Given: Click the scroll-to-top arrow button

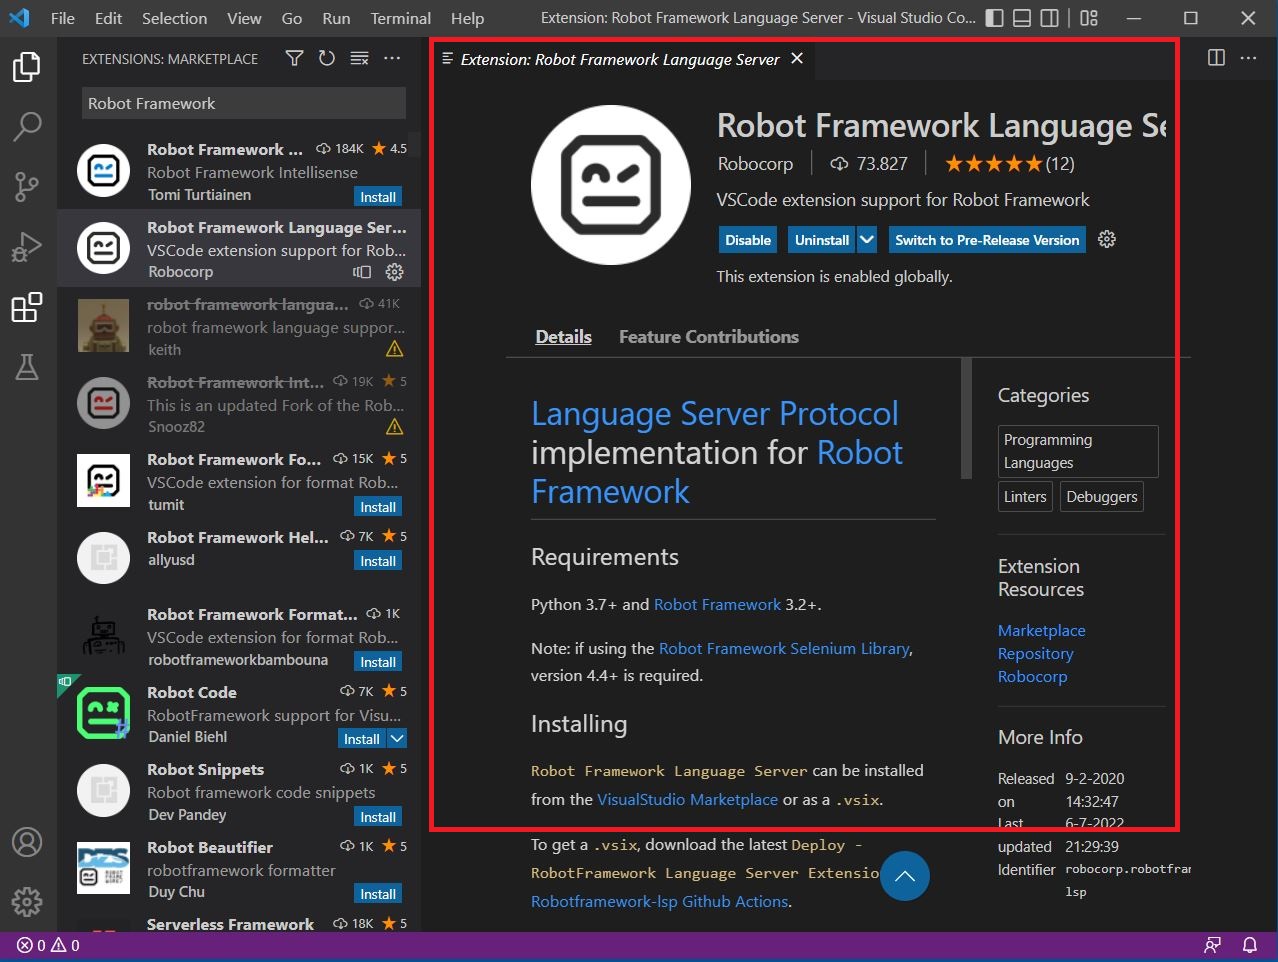Looking at the screenshot, I should pyautogui.click(x=905, y=876).
